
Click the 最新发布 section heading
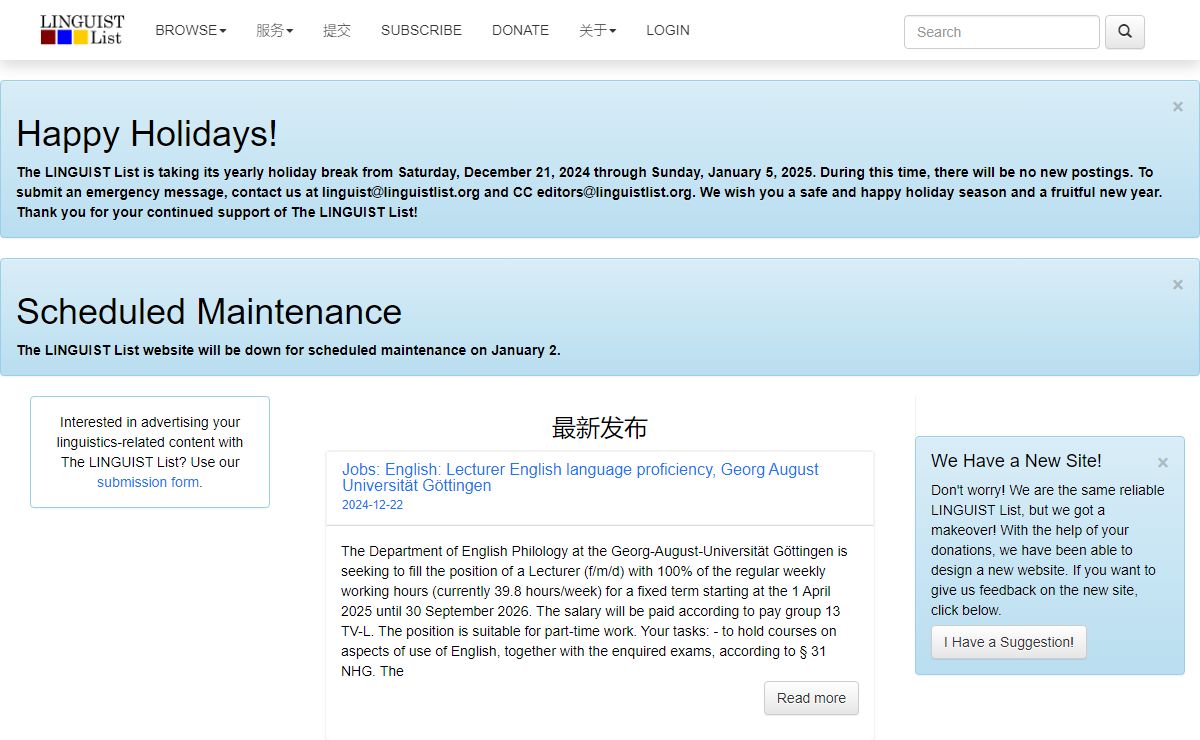(x=600, y=428)
